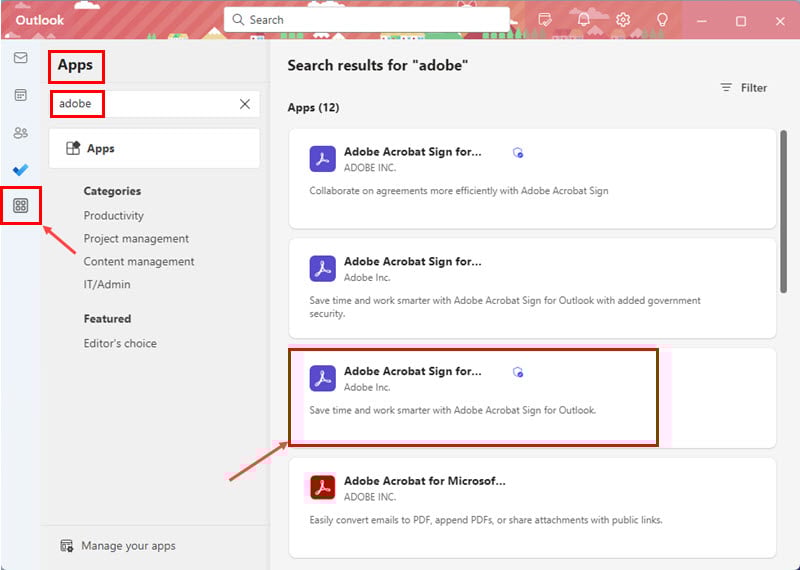The image size is (800, 570).
Task: Click the Adobe Acrobat Sign icon for government security
Action: tap(322, 269)
